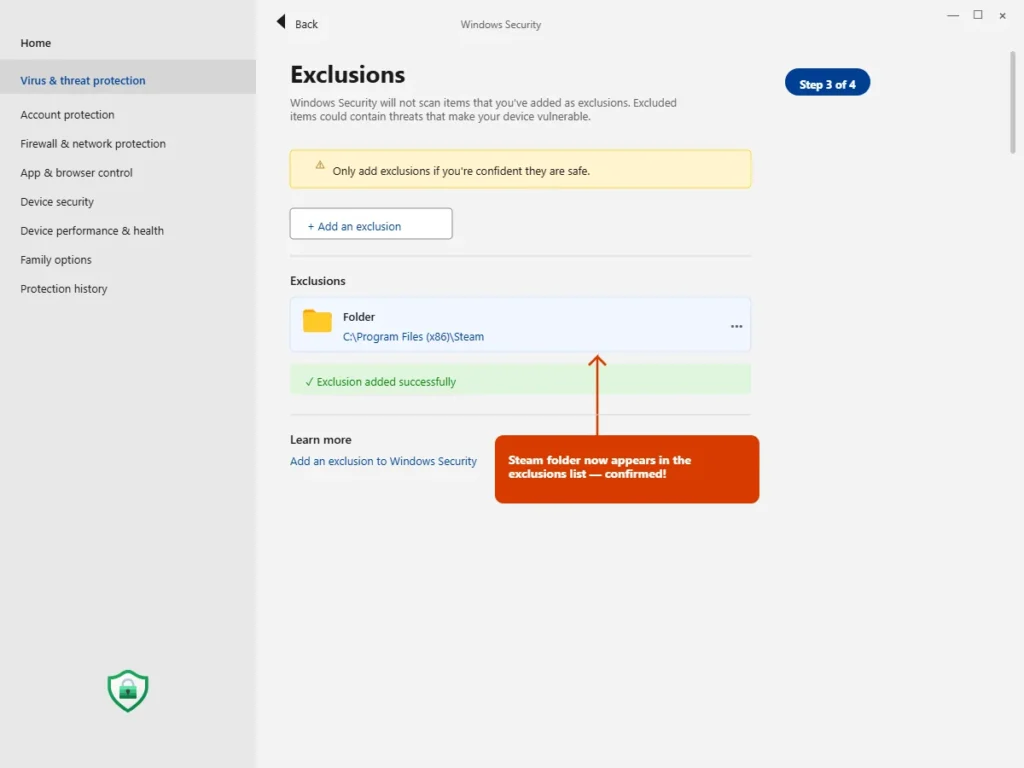This screenshot has height=768, width=1024.
Task: Select Virus & threat protection
Action: [x=83, y=81]
